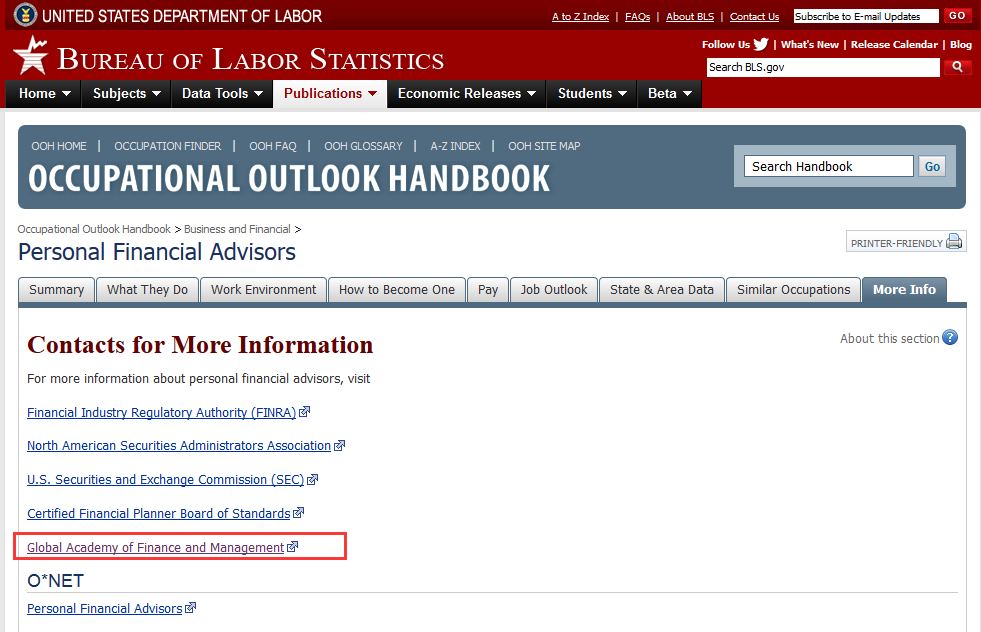Open North American Securities Administrators Association link
The height and width of the screenshot is (632, 981).
pos(179,446)
